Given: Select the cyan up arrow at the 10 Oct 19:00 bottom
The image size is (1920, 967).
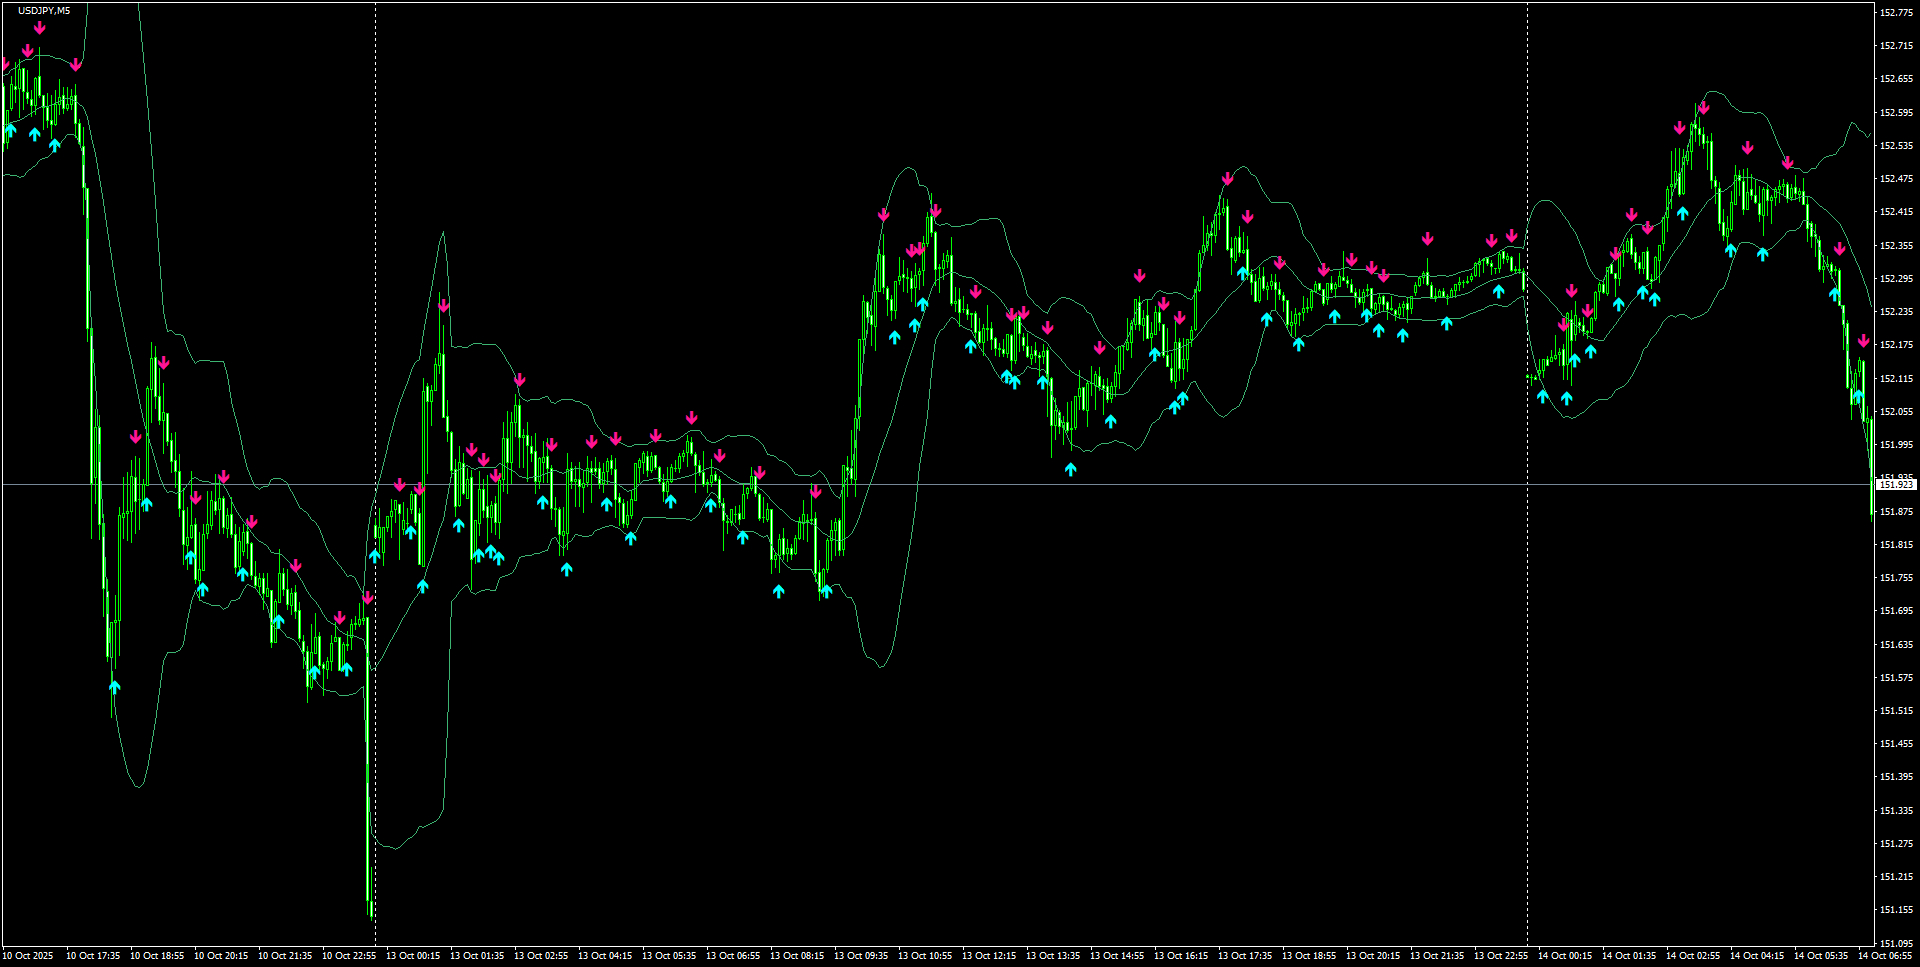Looking at the screenshot, I should [x=113, y=687].
